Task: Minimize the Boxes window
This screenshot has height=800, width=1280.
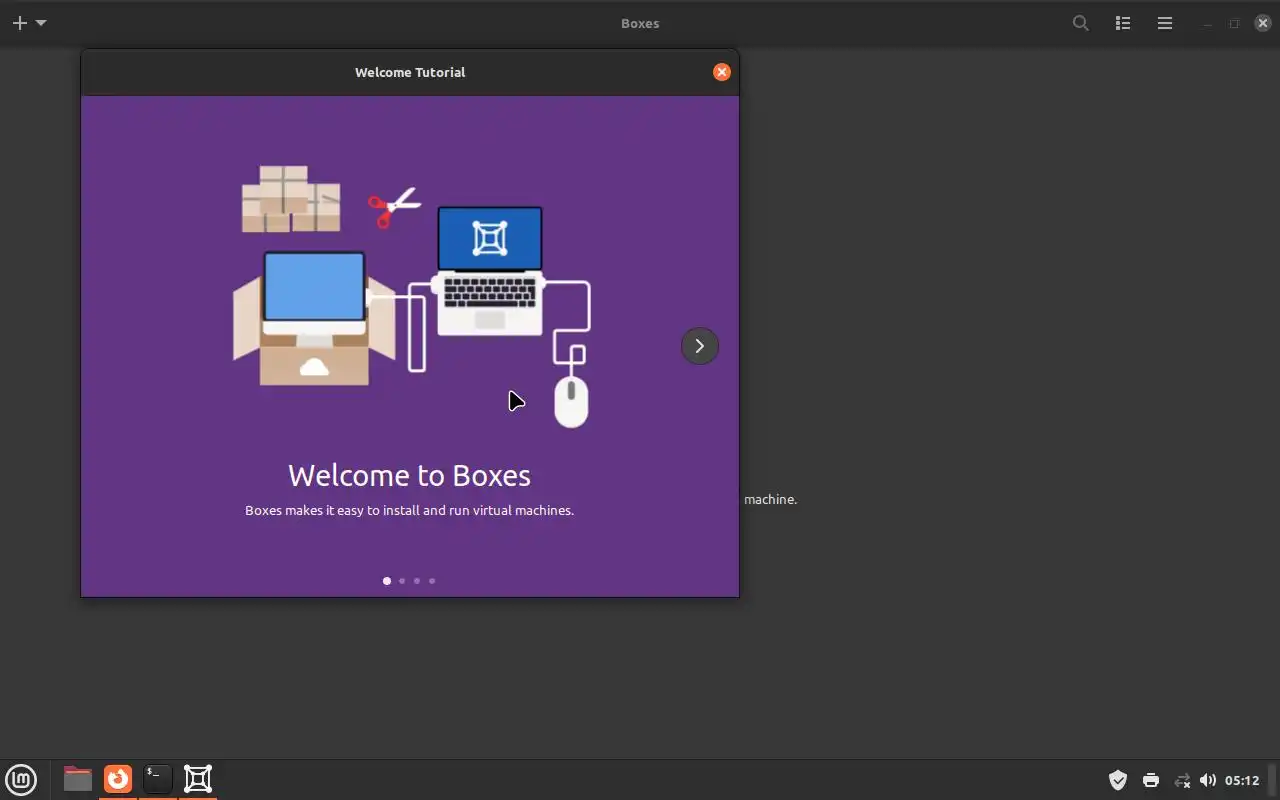Action: coord(1208,23)
